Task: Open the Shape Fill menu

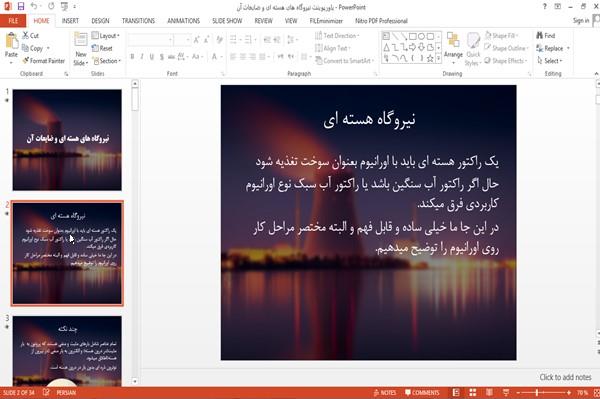Action: tap(501, 36)
